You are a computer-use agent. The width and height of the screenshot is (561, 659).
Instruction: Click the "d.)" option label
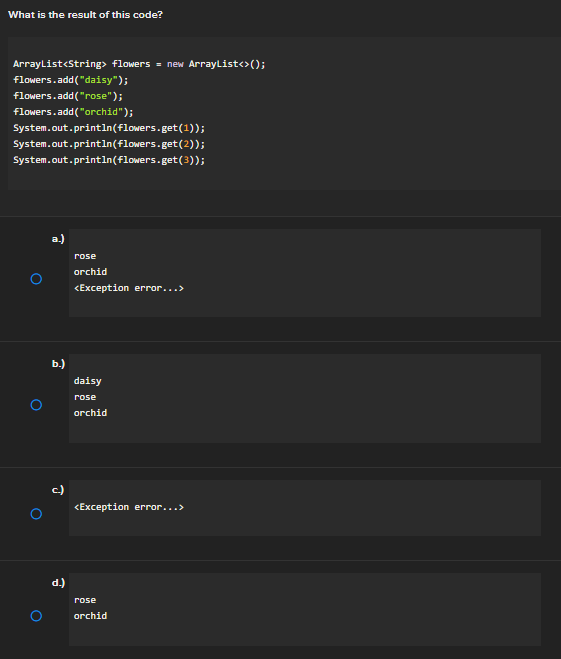[x=58, y=583]
